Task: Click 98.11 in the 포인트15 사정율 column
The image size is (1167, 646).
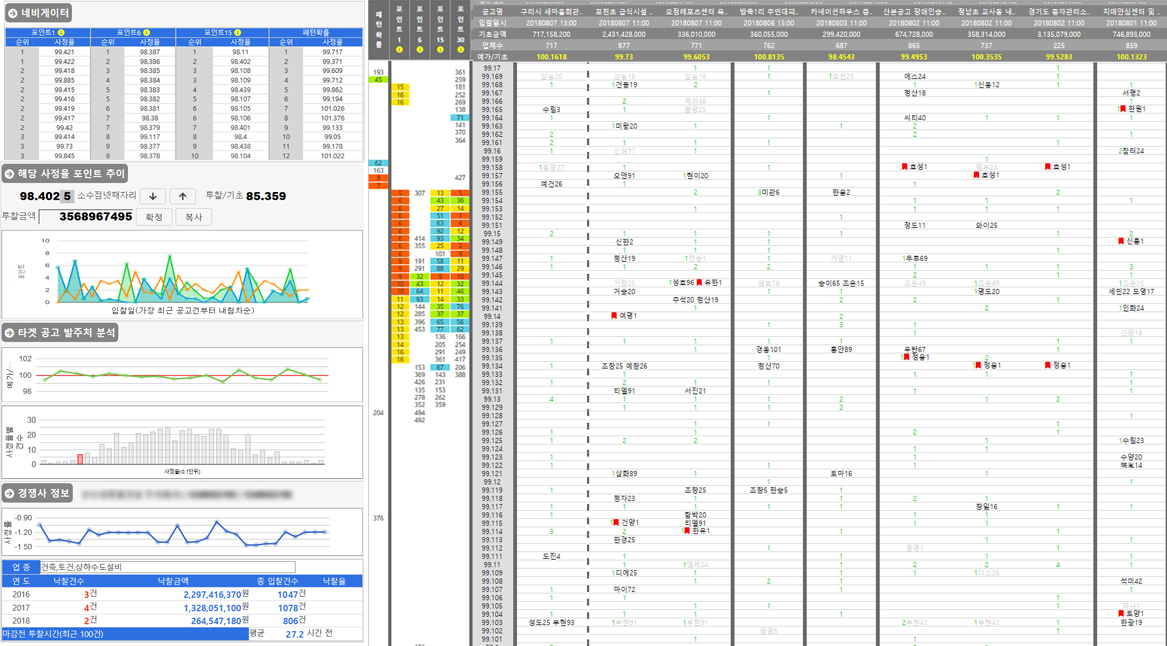Action: (240, 52)
